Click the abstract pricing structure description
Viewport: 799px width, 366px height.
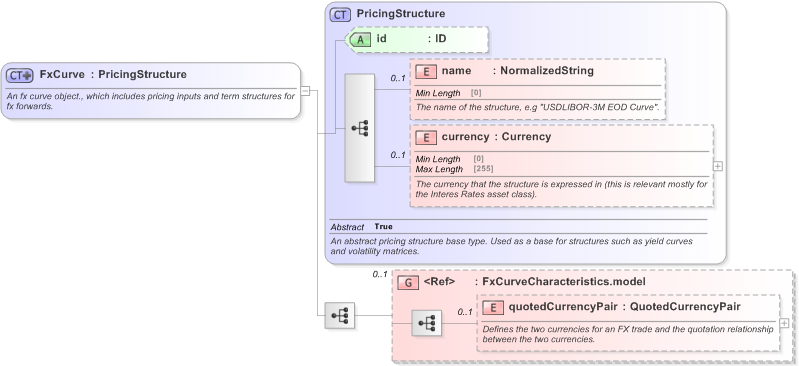[x=511, y=246]
